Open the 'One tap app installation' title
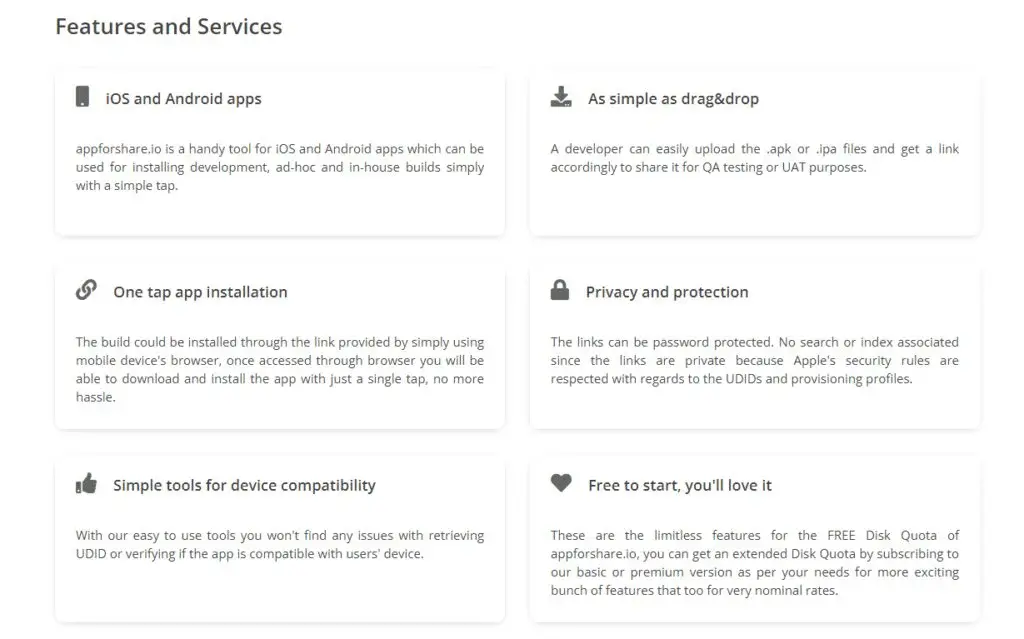Image resolution: width=1024 pixels, height=639 pixels. pyautogui.click(x=200, y=292)
